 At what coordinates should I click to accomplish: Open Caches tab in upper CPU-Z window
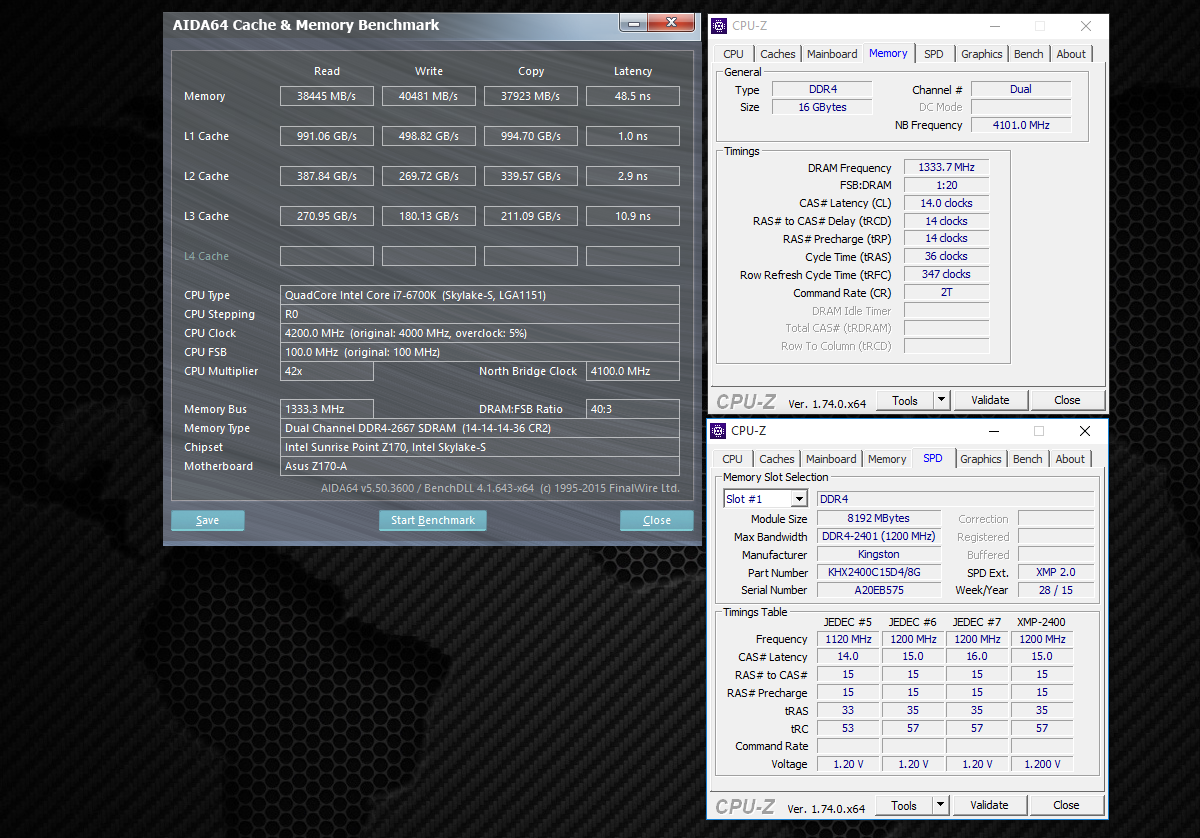777,54
